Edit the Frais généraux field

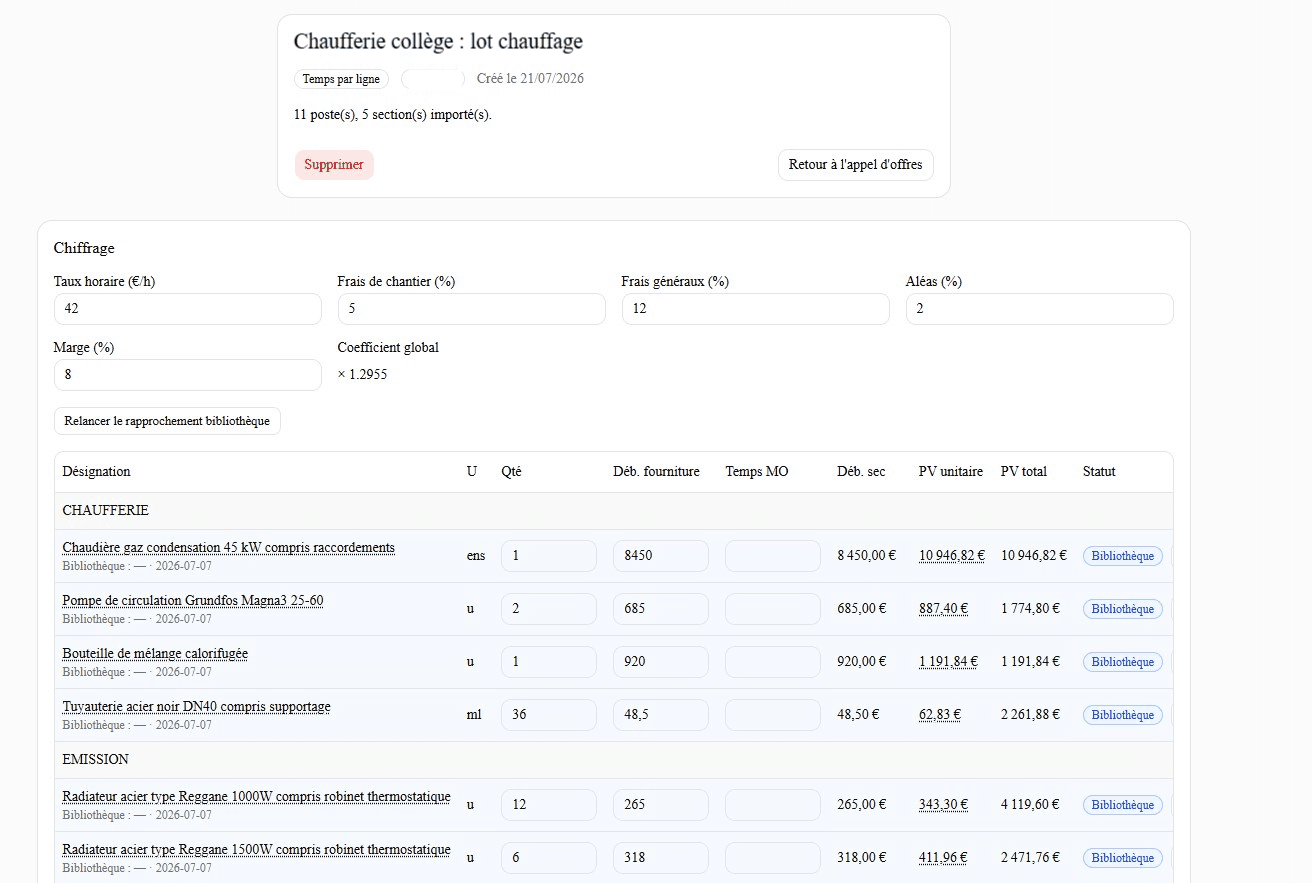(x=756, y=309)
